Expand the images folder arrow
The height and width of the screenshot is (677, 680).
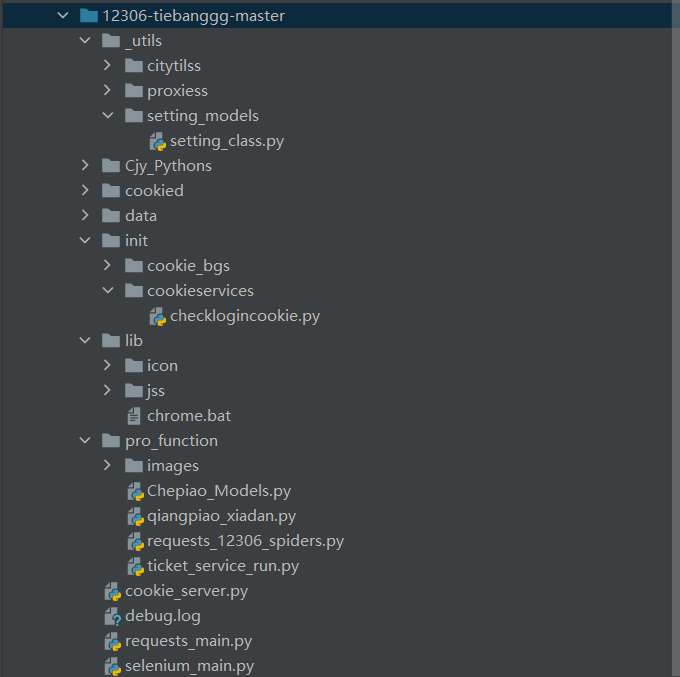[107, 465]
